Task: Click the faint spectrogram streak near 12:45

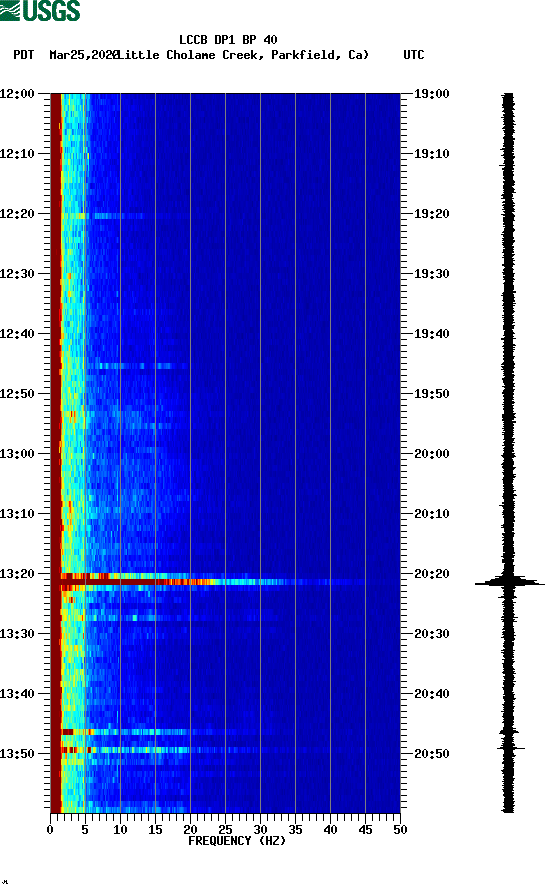Action: point(137,366)
